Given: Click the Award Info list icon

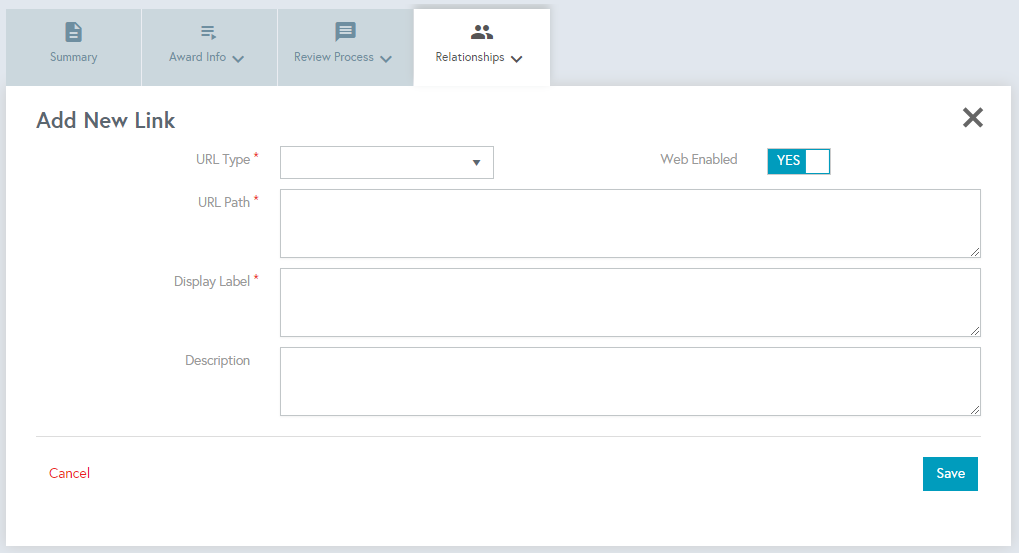Looking at the screenshot, I should [x=208, y=32].
